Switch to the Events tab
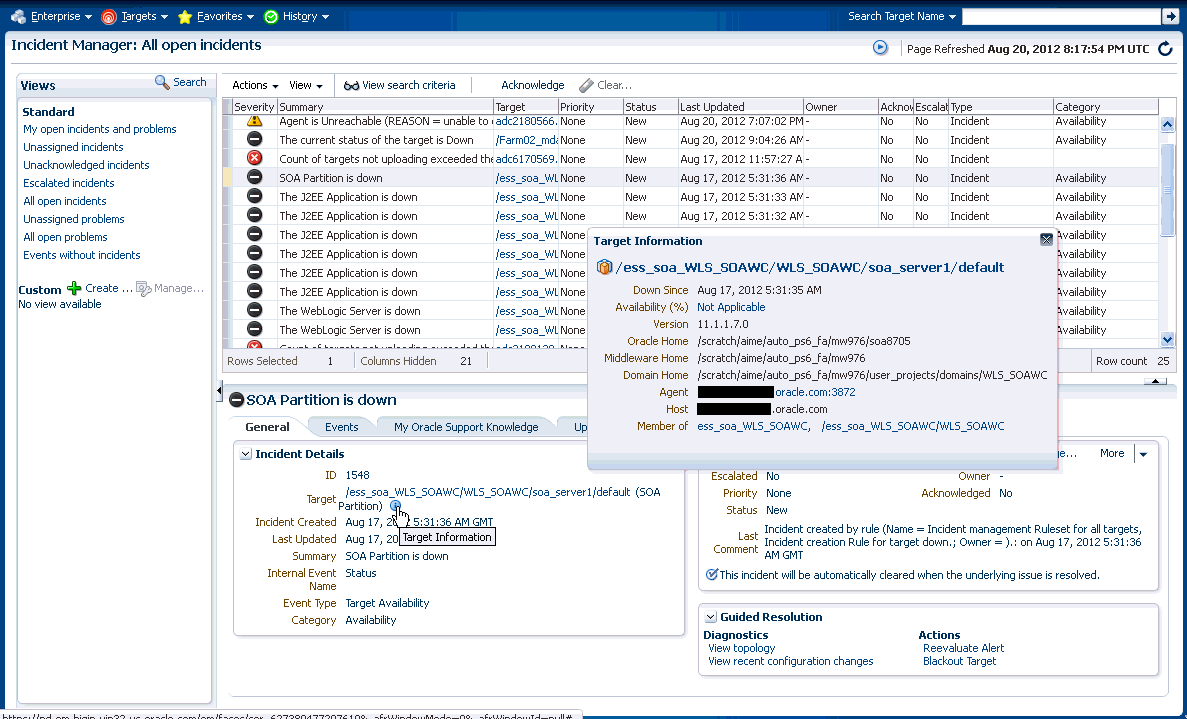This screenshot has width=1187, height=719. [341, 427]
